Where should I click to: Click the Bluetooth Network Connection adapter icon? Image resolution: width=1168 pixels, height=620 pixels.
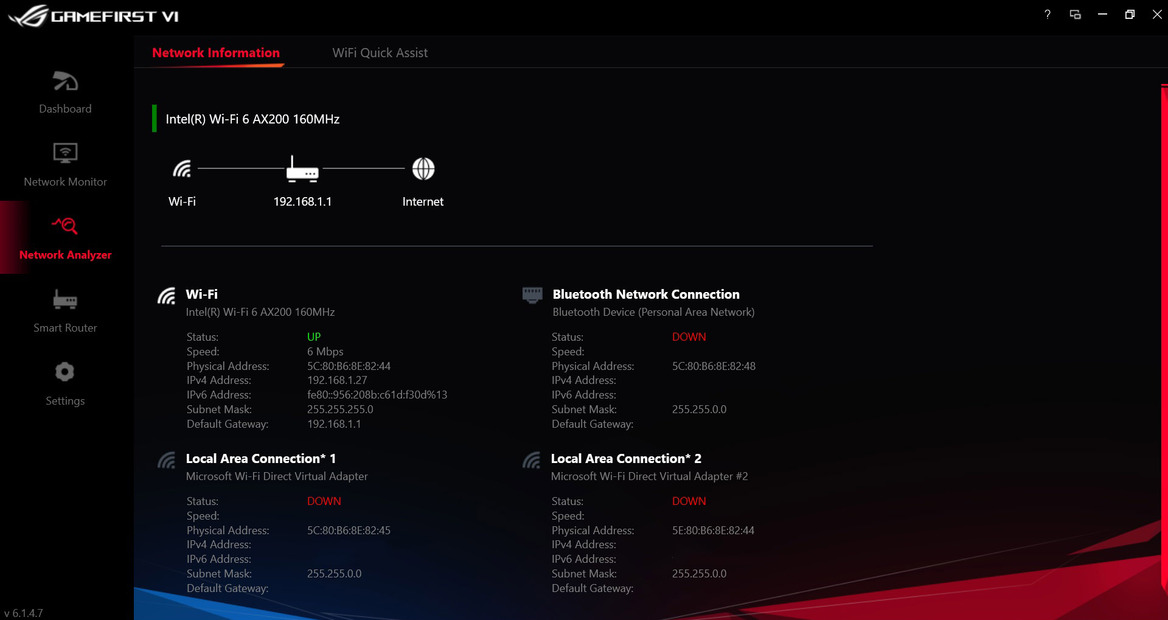[532, 295]
